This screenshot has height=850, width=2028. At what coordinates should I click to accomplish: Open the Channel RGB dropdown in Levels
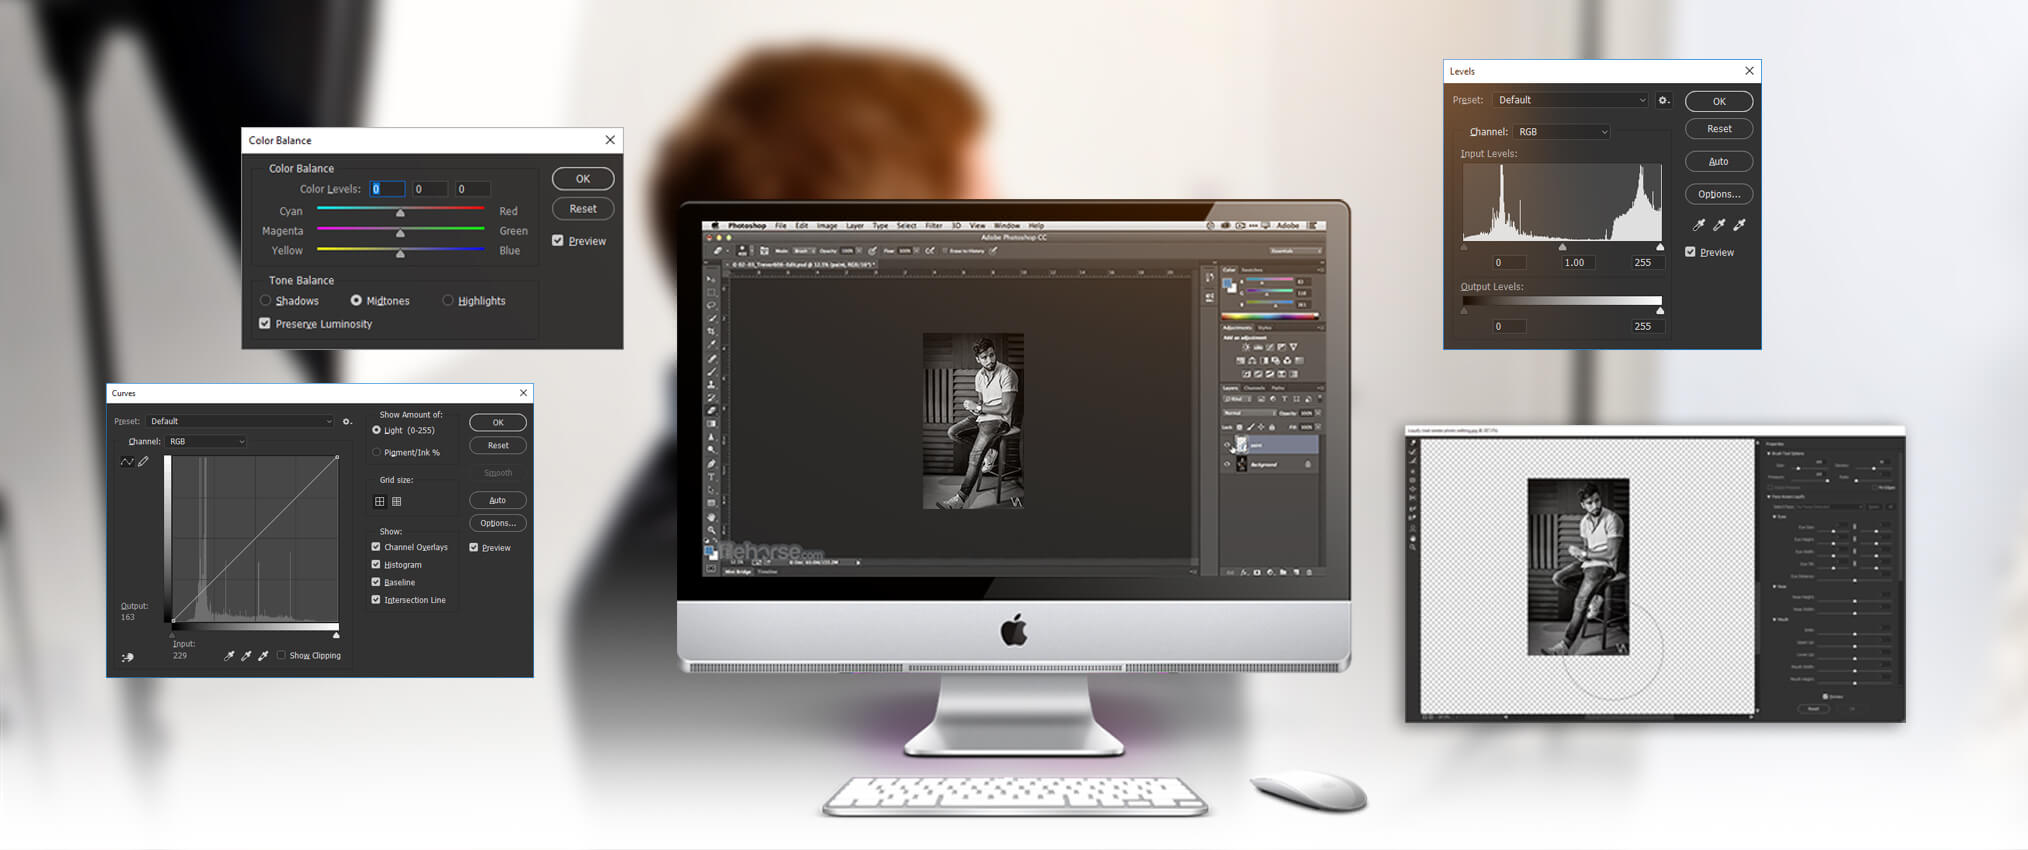point(1561,131)
